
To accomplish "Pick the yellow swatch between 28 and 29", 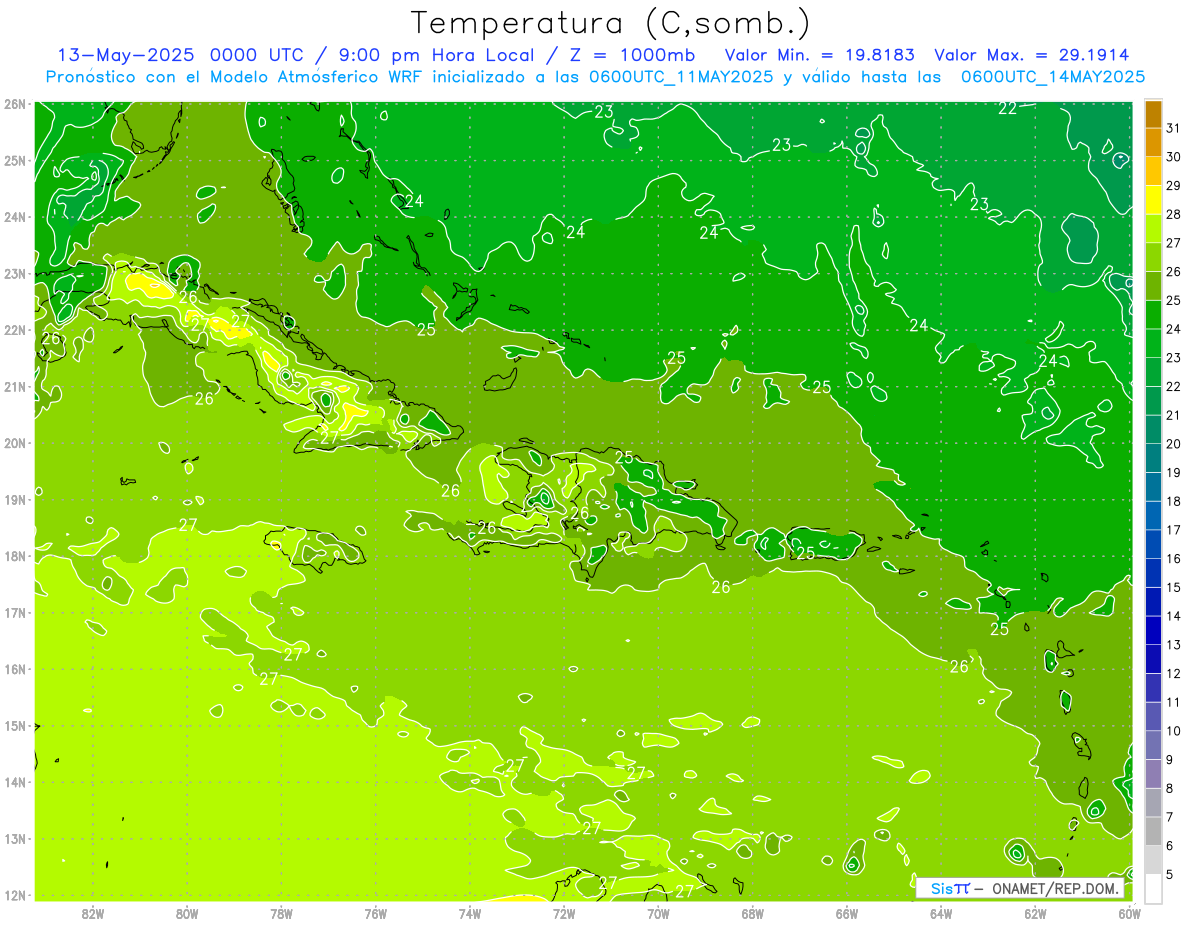I will pyautogui.click(x=1153, y=200).
